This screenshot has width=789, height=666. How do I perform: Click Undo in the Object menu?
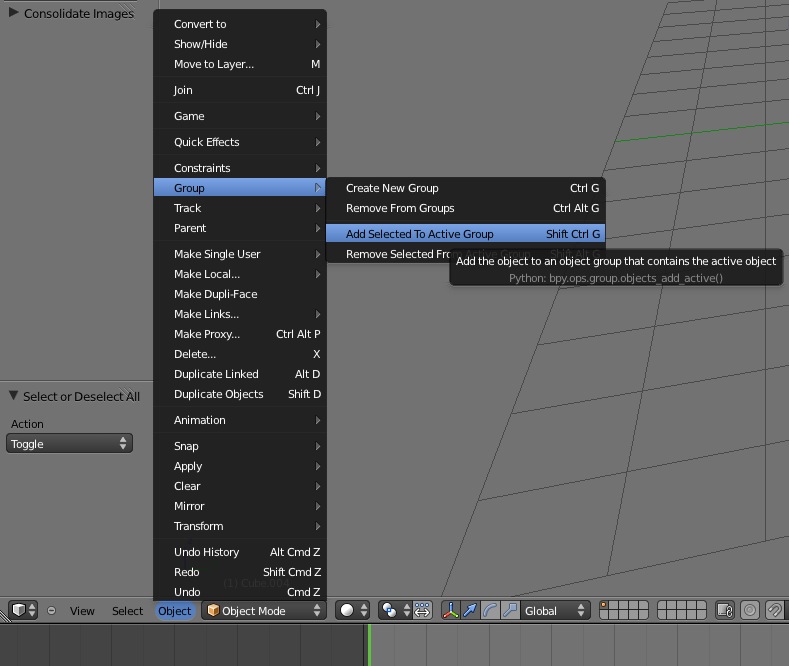coord(240,592)
